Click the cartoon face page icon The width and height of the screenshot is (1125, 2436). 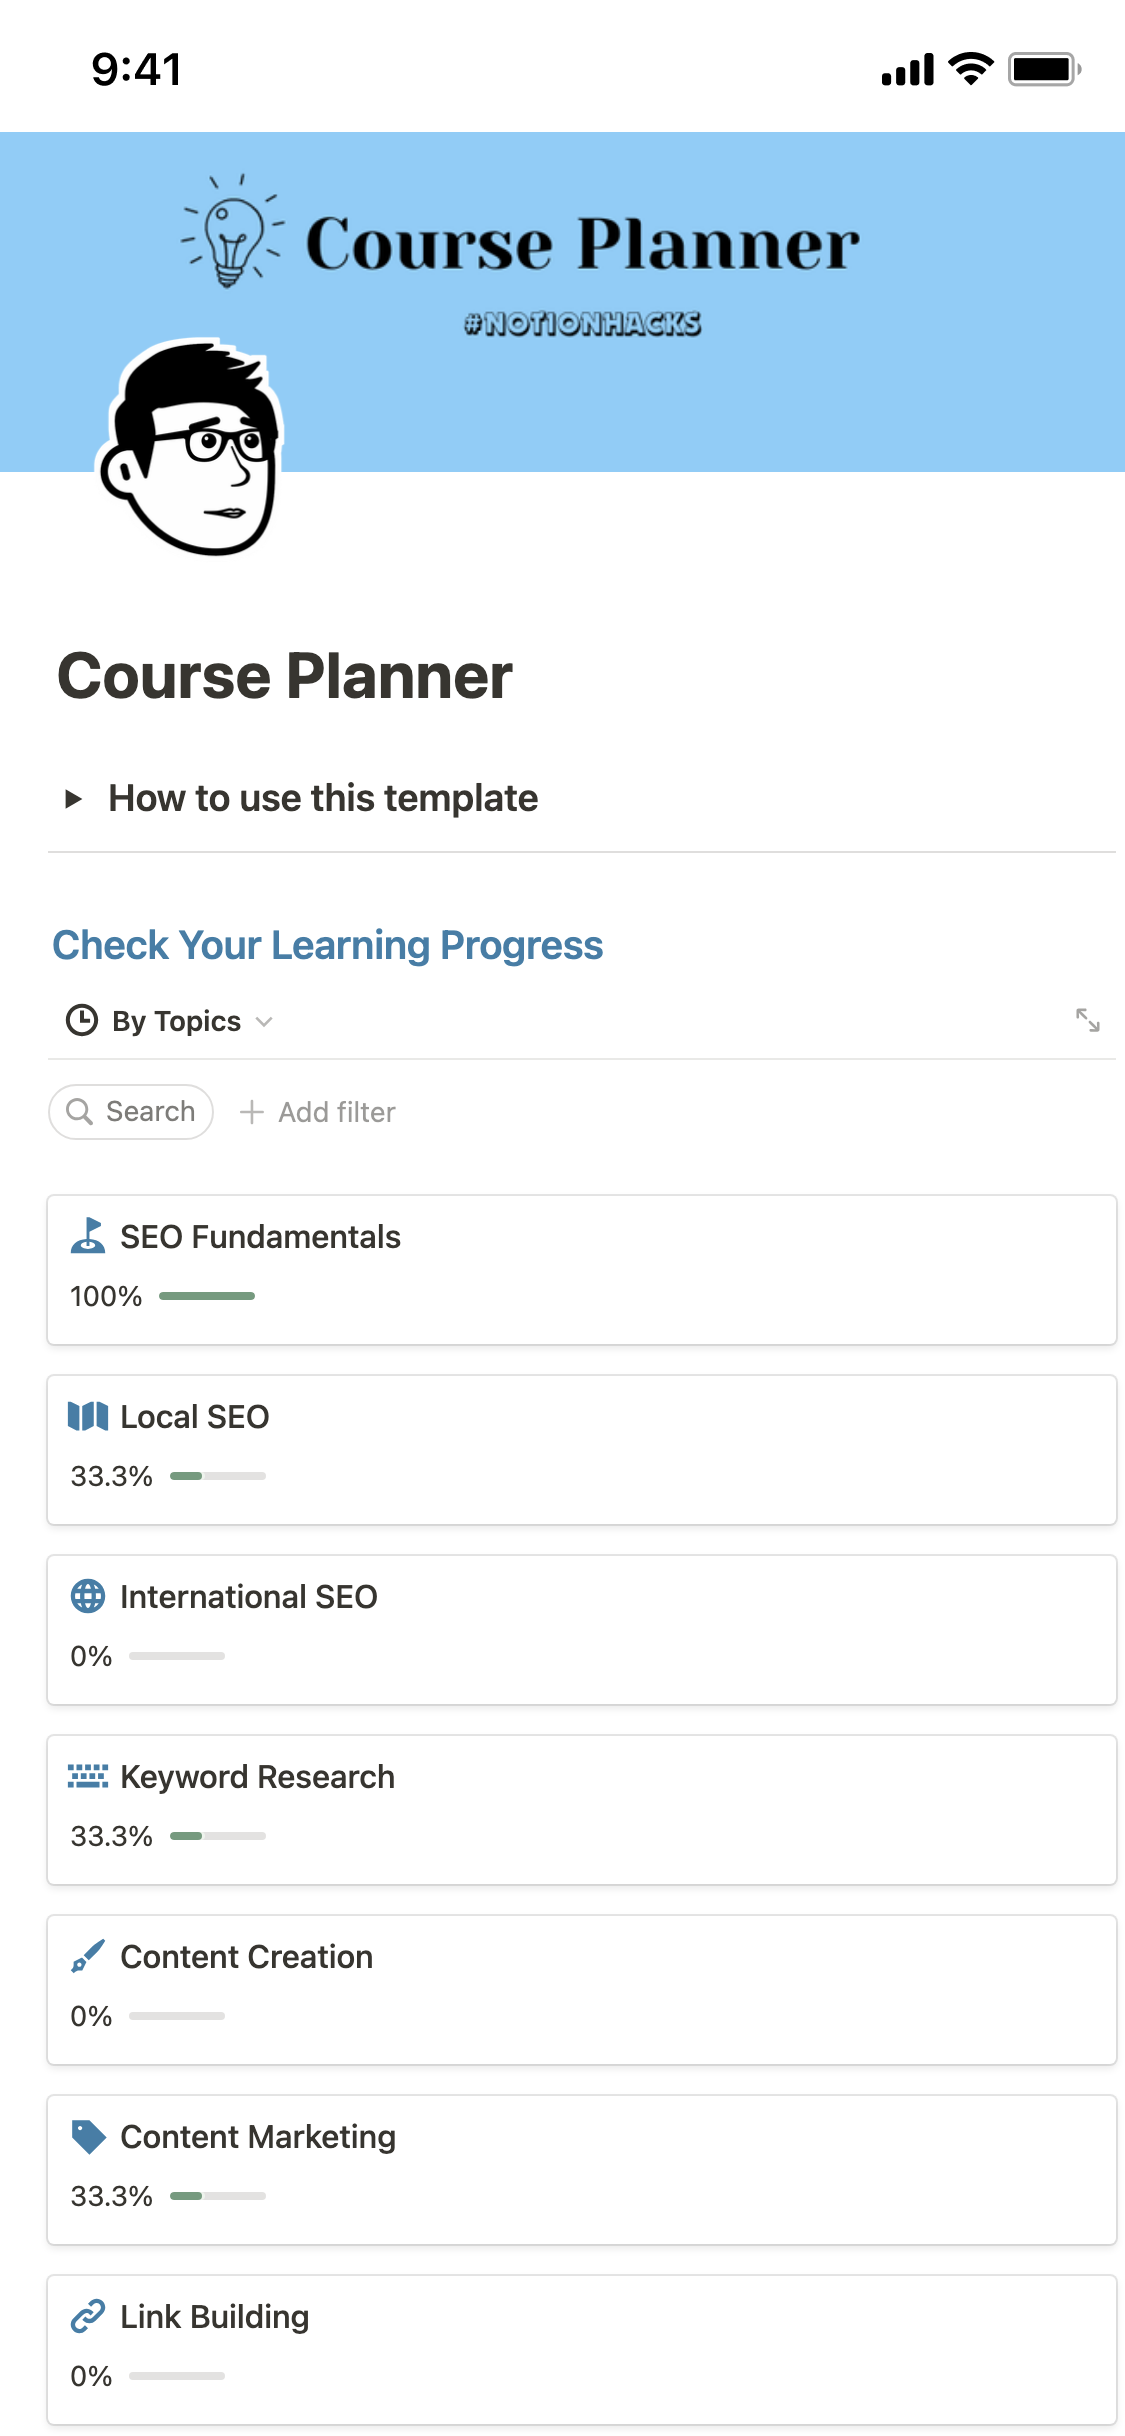tap(192, 448)
